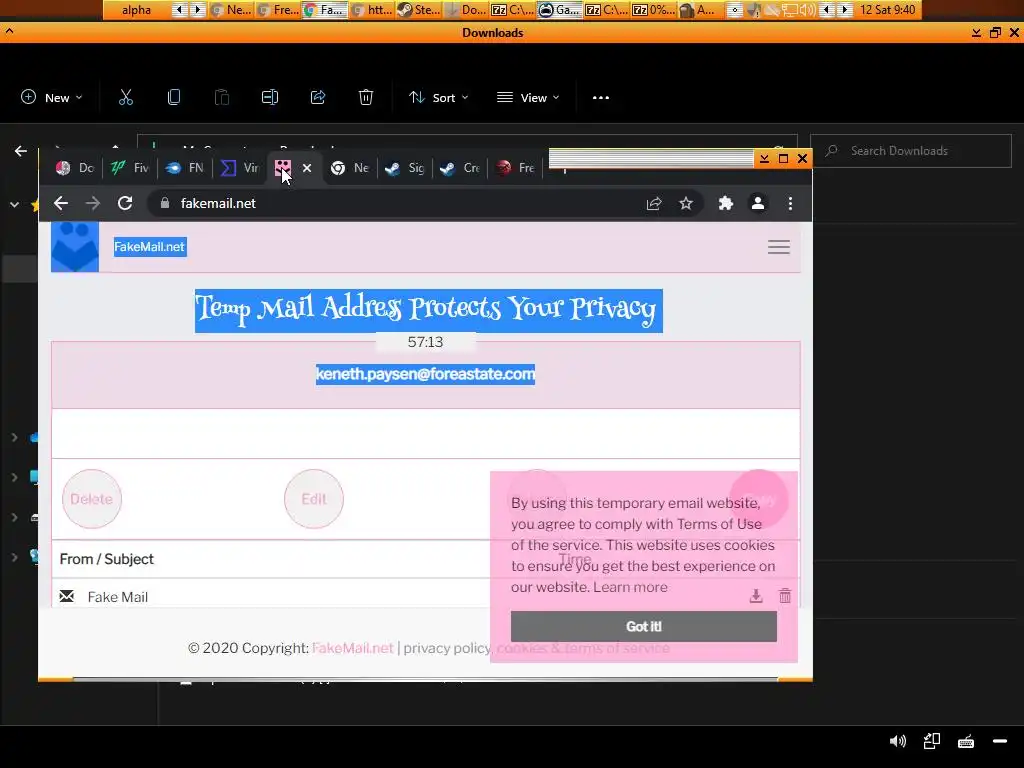
Task: Close the active FakeMail browser tab
Action: (307, 168)
